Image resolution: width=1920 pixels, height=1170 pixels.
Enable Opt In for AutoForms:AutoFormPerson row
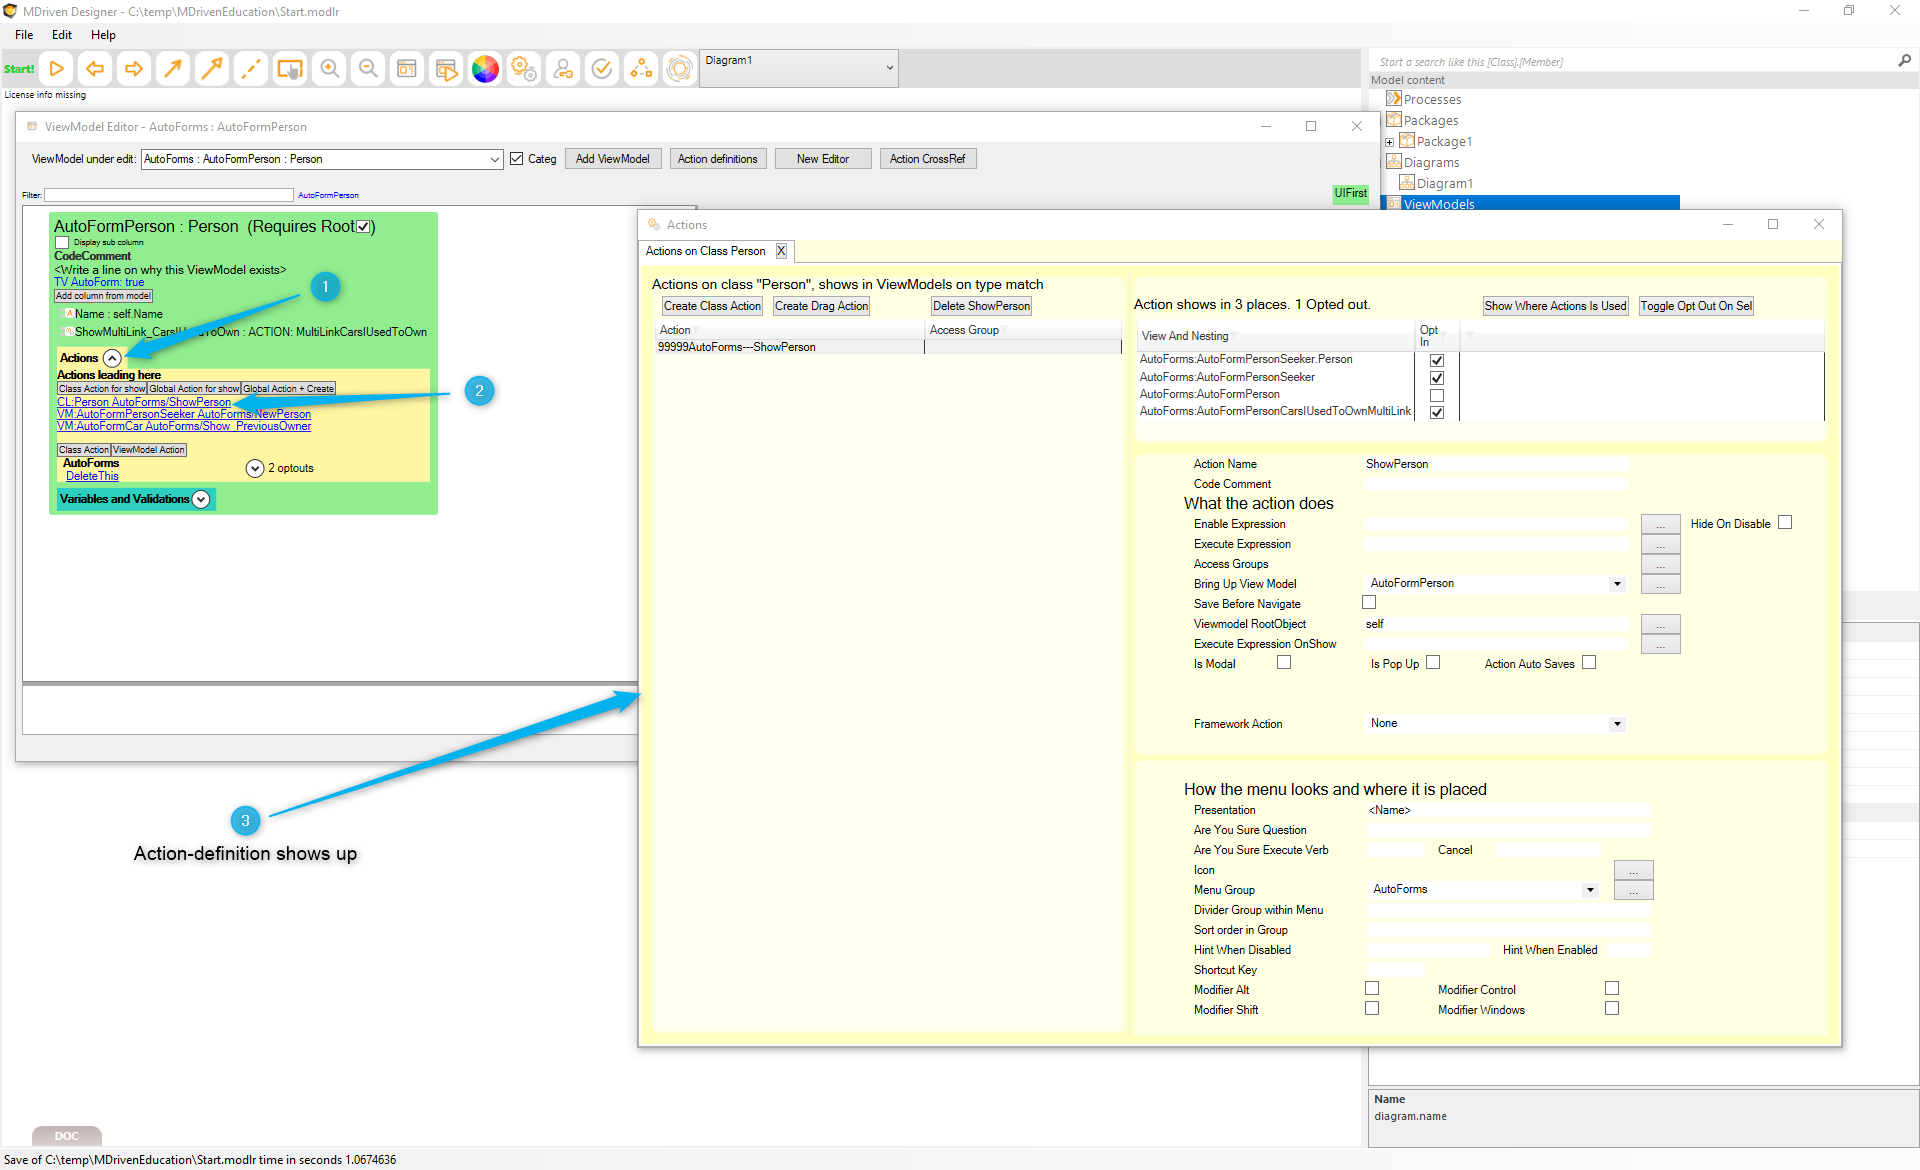[x=1437, y=395]
